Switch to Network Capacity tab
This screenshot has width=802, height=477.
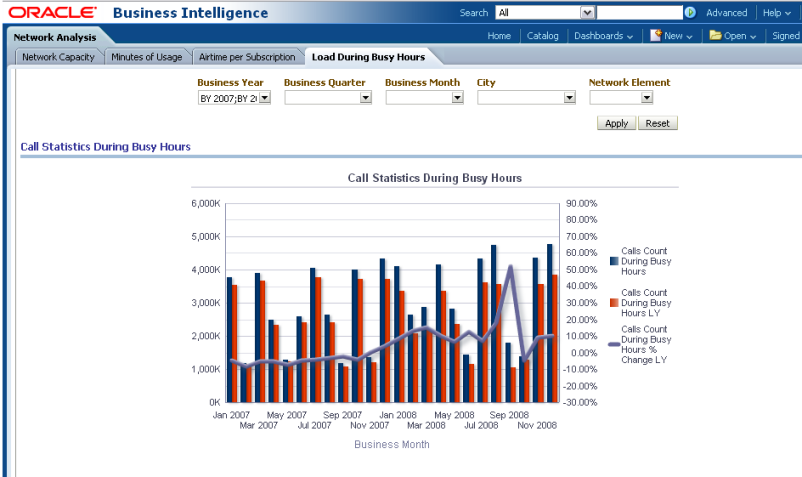pyautogui.click(x=58, y=57)
